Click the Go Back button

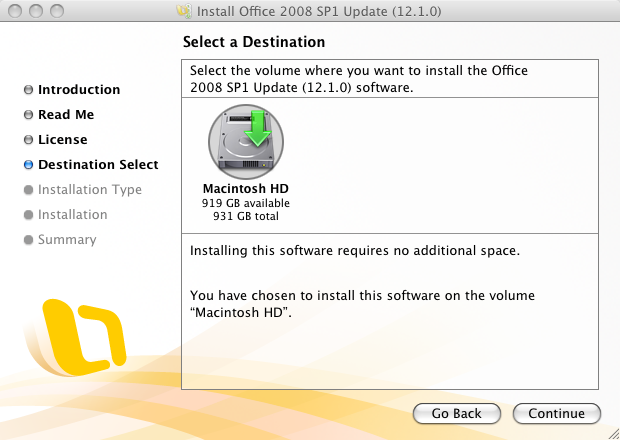pyautogui.click(x=457, y=414)
